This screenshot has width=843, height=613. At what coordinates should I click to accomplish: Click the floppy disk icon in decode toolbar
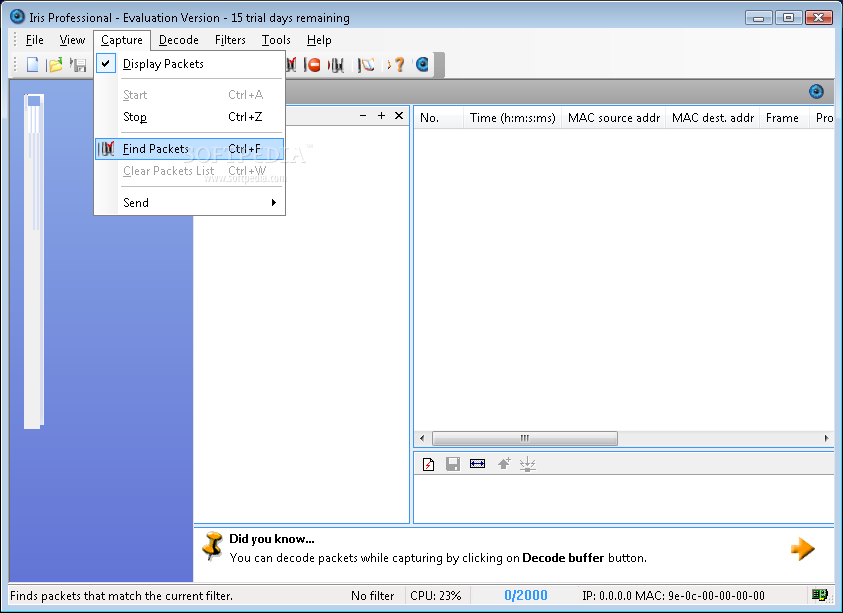click(x=453, y=464)
